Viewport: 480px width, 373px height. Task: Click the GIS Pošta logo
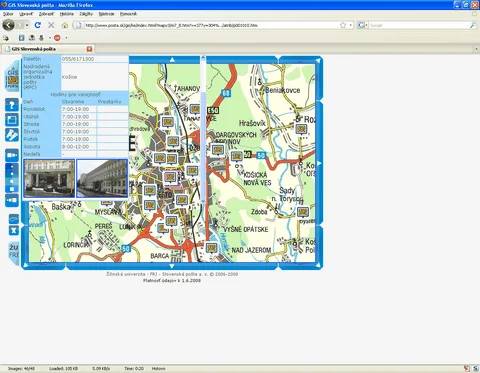click(13, 77)
